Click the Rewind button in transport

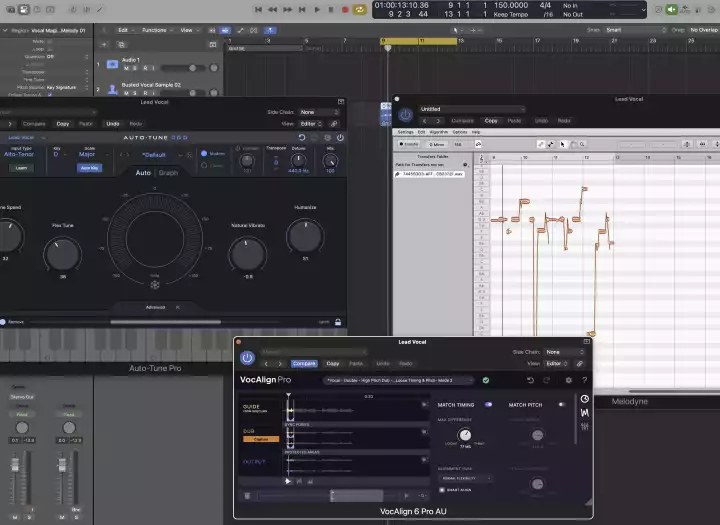tap(273, 9)
